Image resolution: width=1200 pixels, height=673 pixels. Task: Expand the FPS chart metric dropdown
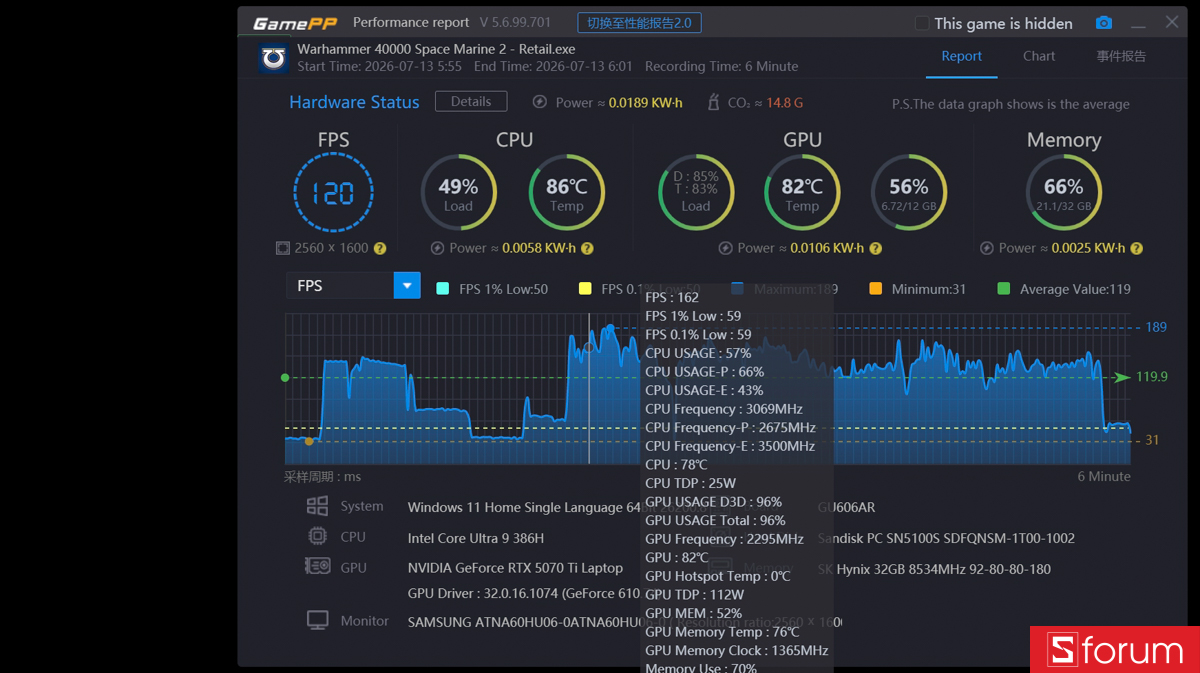click(407, 286)
